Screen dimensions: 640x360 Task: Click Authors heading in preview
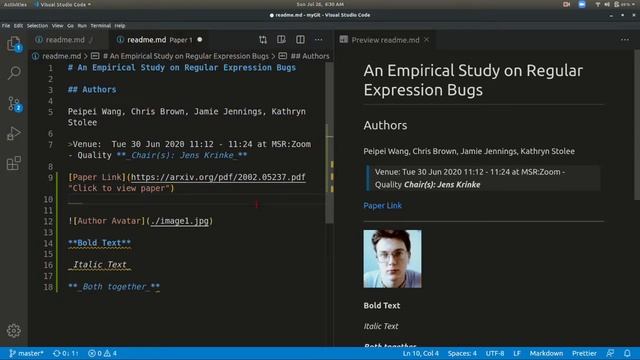click(x=385, y=125)
